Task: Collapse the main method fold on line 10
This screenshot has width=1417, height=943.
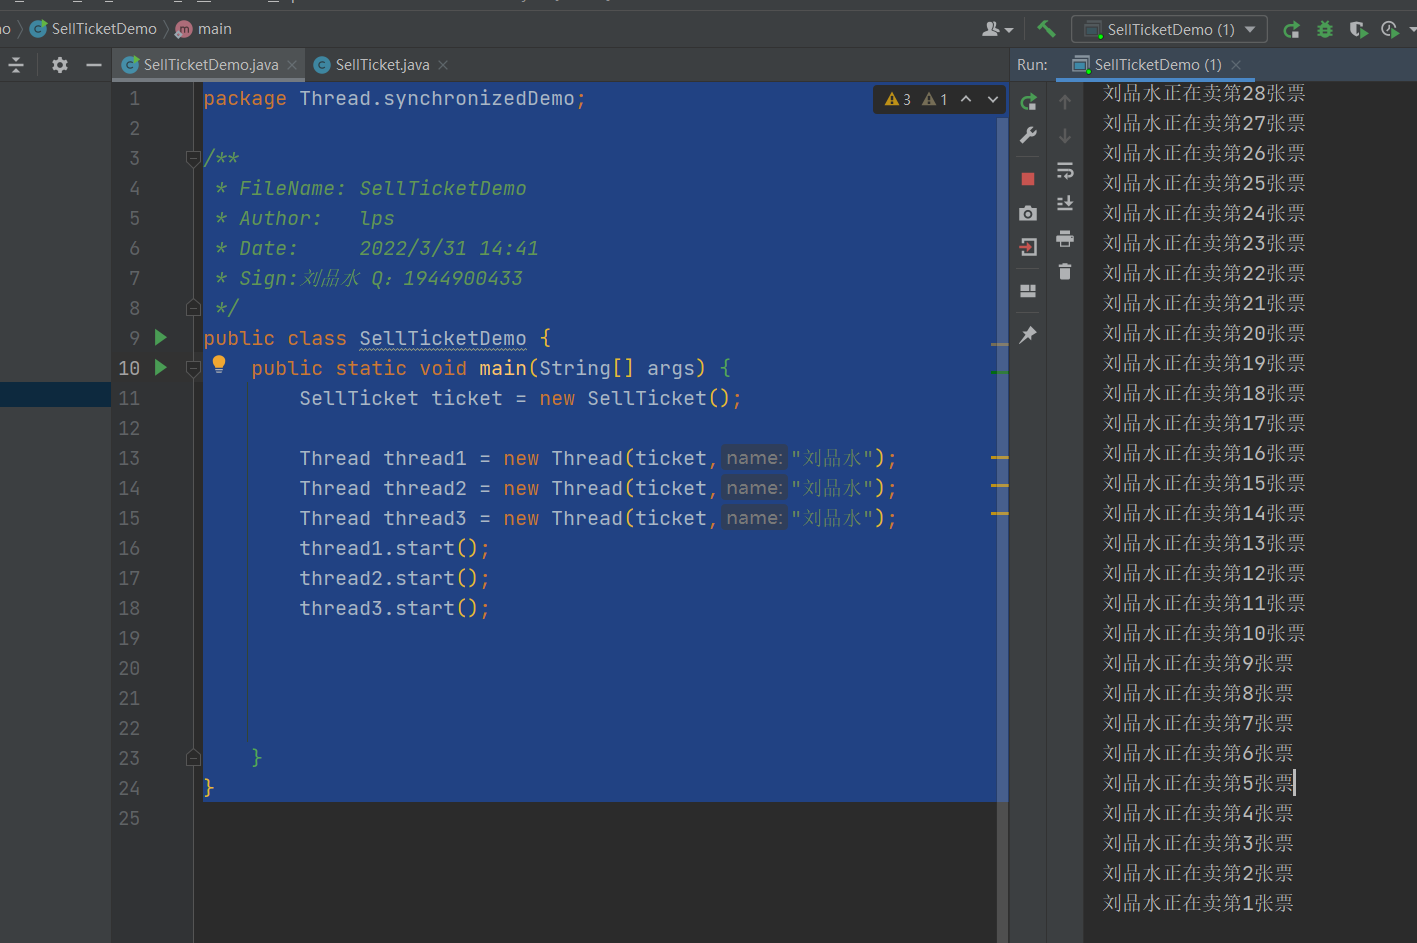Action: (x=193, y=368)
